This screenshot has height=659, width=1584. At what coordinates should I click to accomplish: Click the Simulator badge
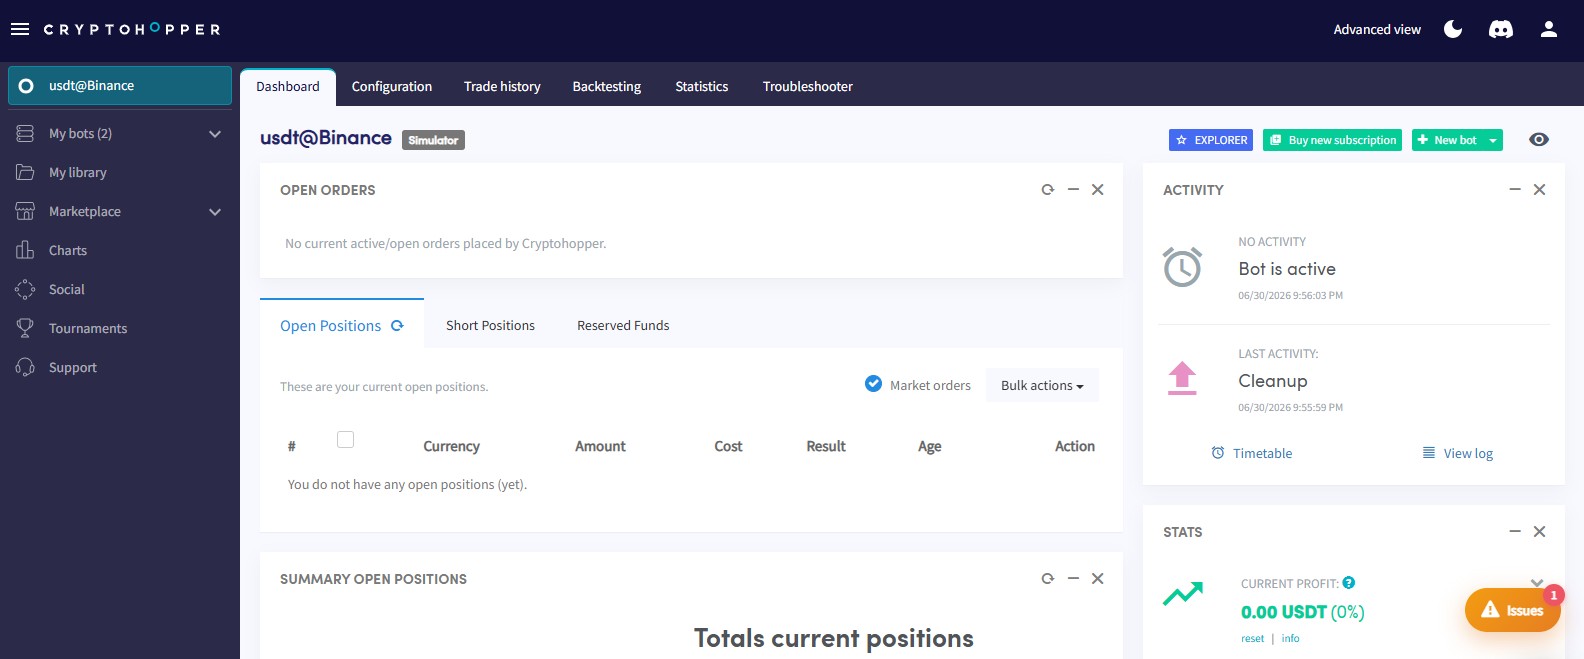pos(433,140)
